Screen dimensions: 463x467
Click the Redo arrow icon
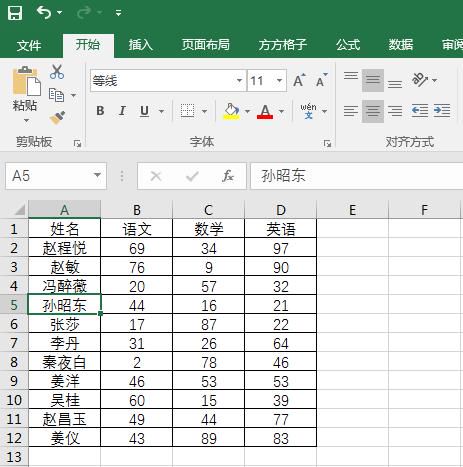(x=84, y=13)
